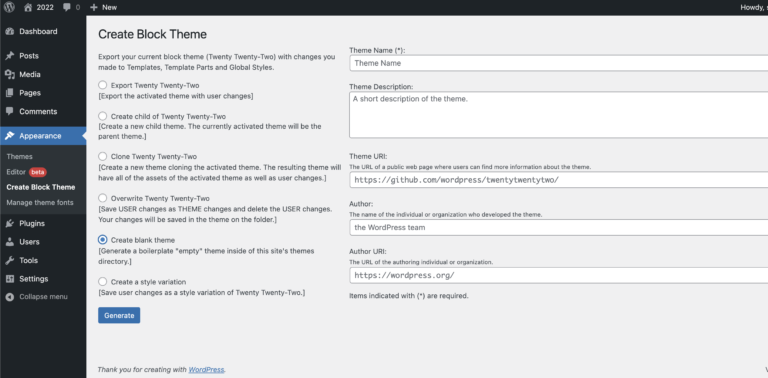
Task: Focus the Theme Name input field
Action: [x=558, y=63]
